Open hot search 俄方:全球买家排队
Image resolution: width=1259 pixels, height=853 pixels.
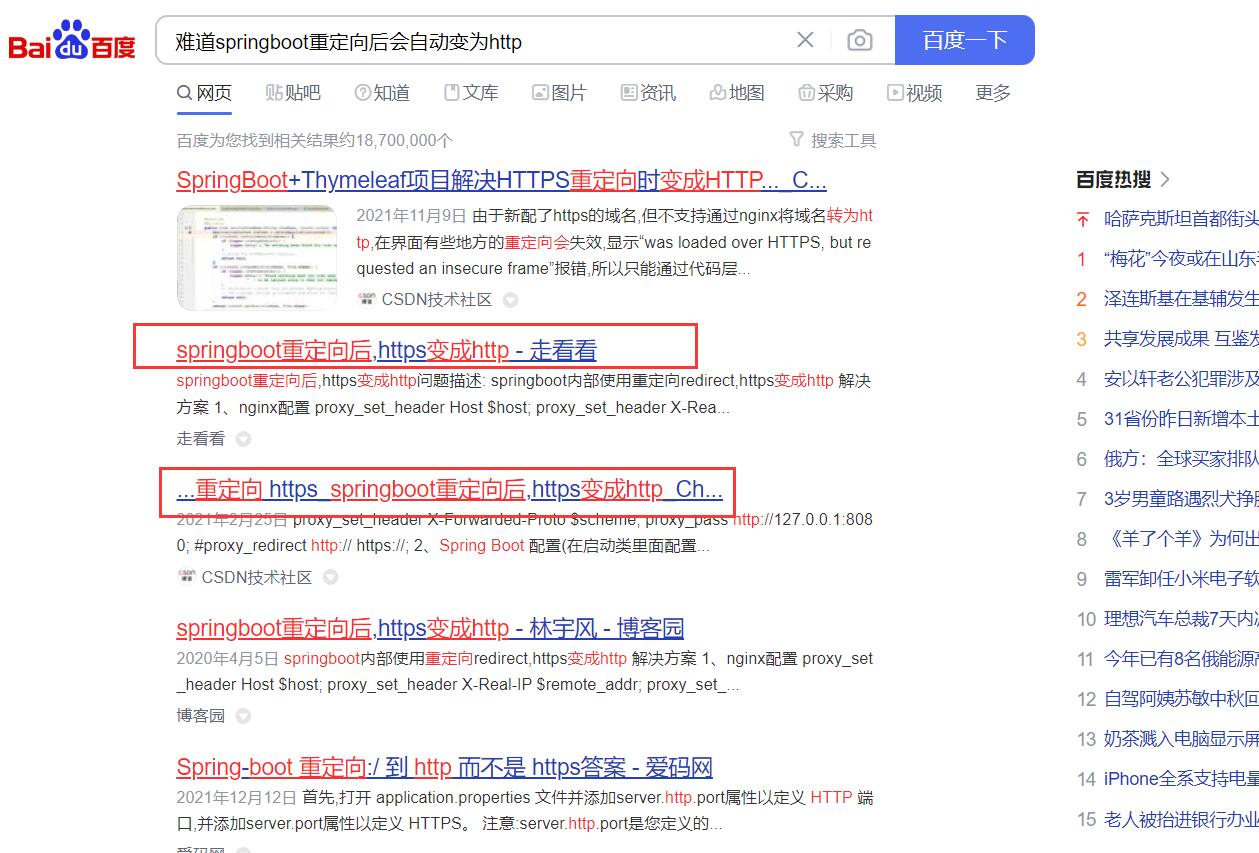click(x=1180, y=459)
